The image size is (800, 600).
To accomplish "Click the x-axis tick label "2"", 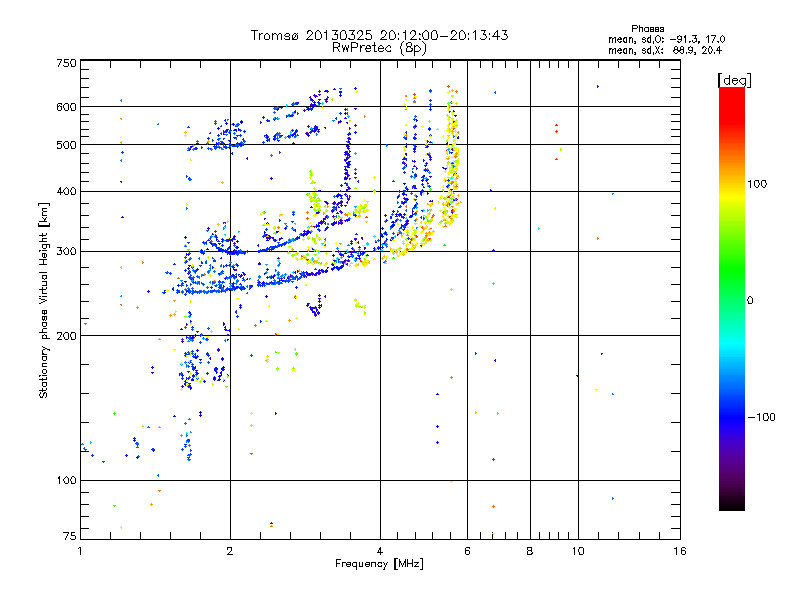I will (x=230, y=551).
